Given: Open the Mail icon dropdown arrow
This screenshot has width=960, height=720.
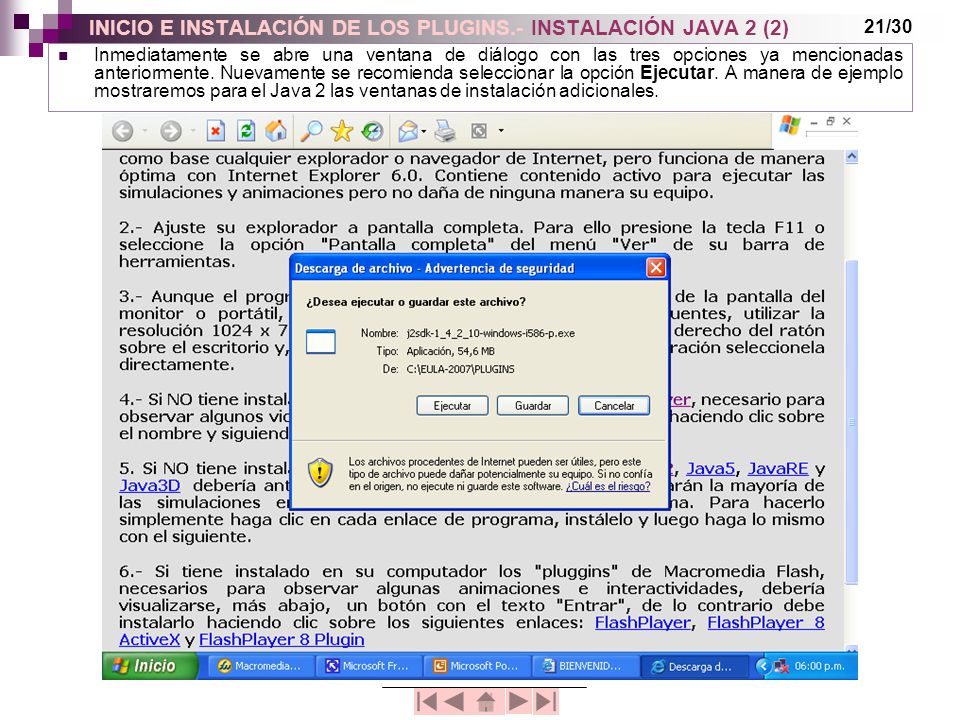Looking at the screenshot, I should coord(424,131).
